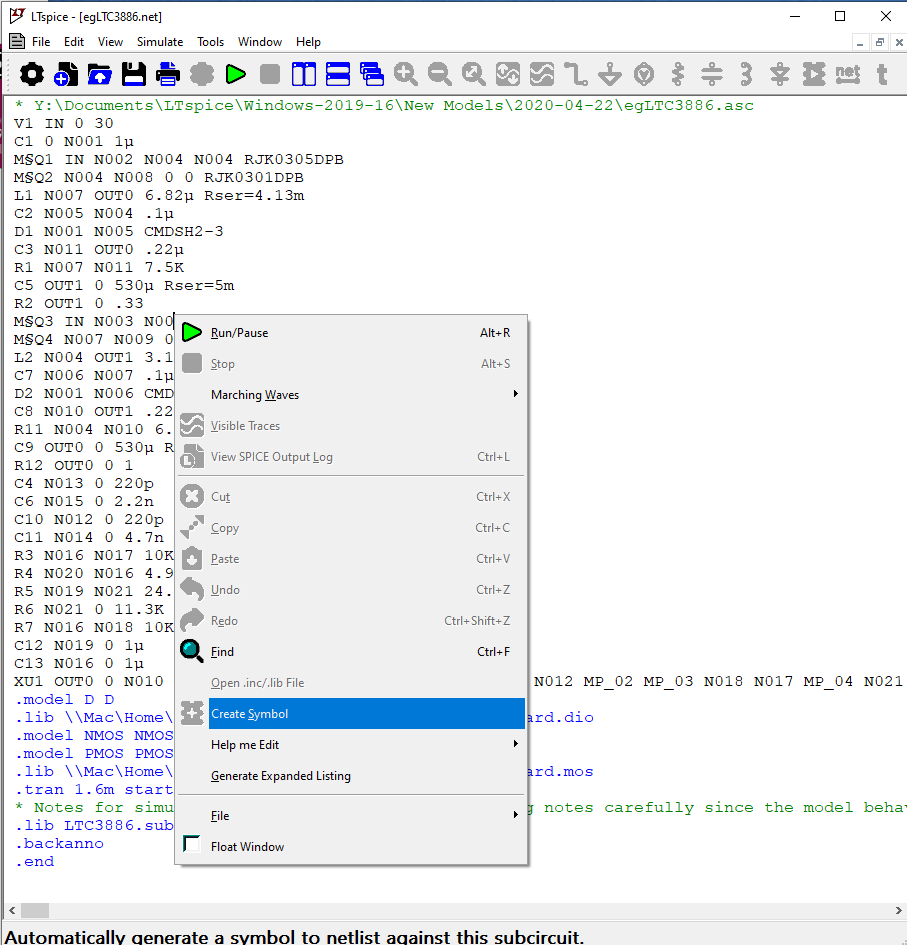This screenshot has height=945, width=907.
Task: Choose Generate Expanded Listing
Action: tap(281, 776)
